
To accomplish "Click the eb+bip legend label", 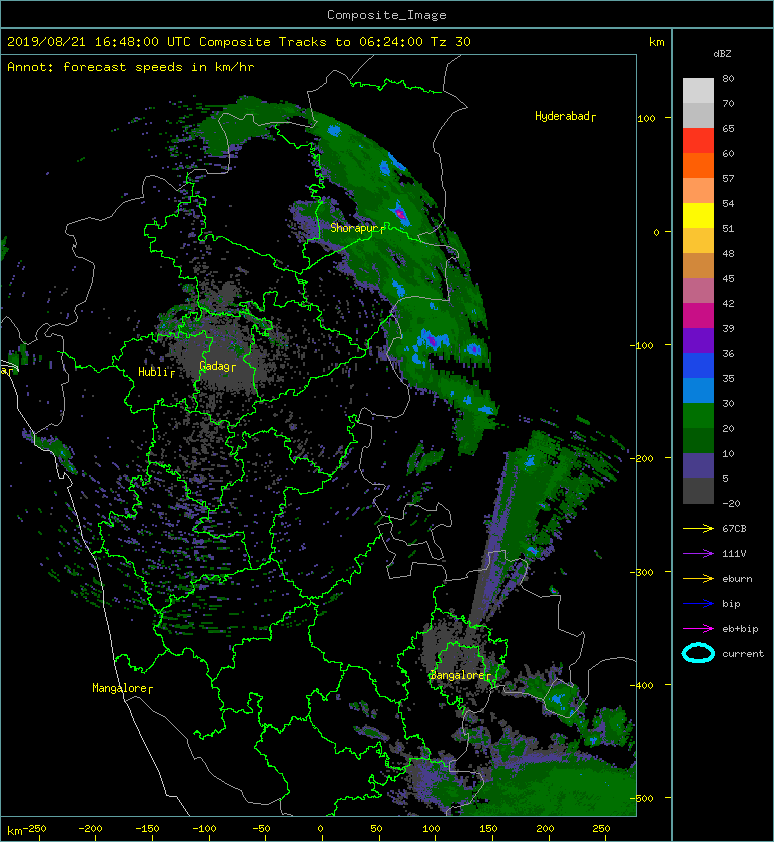I will click(740, 629).
